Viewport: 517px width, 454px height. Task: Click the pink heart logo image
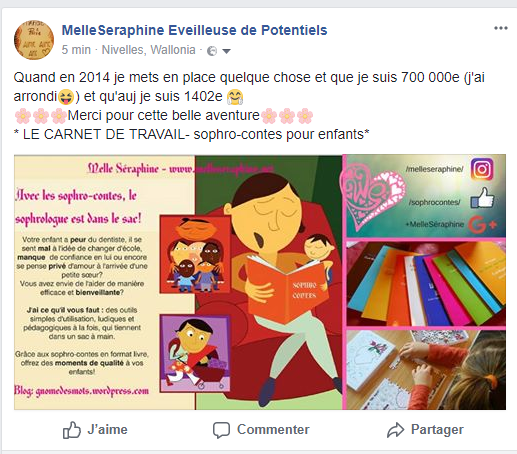click(x=373, y=197)
